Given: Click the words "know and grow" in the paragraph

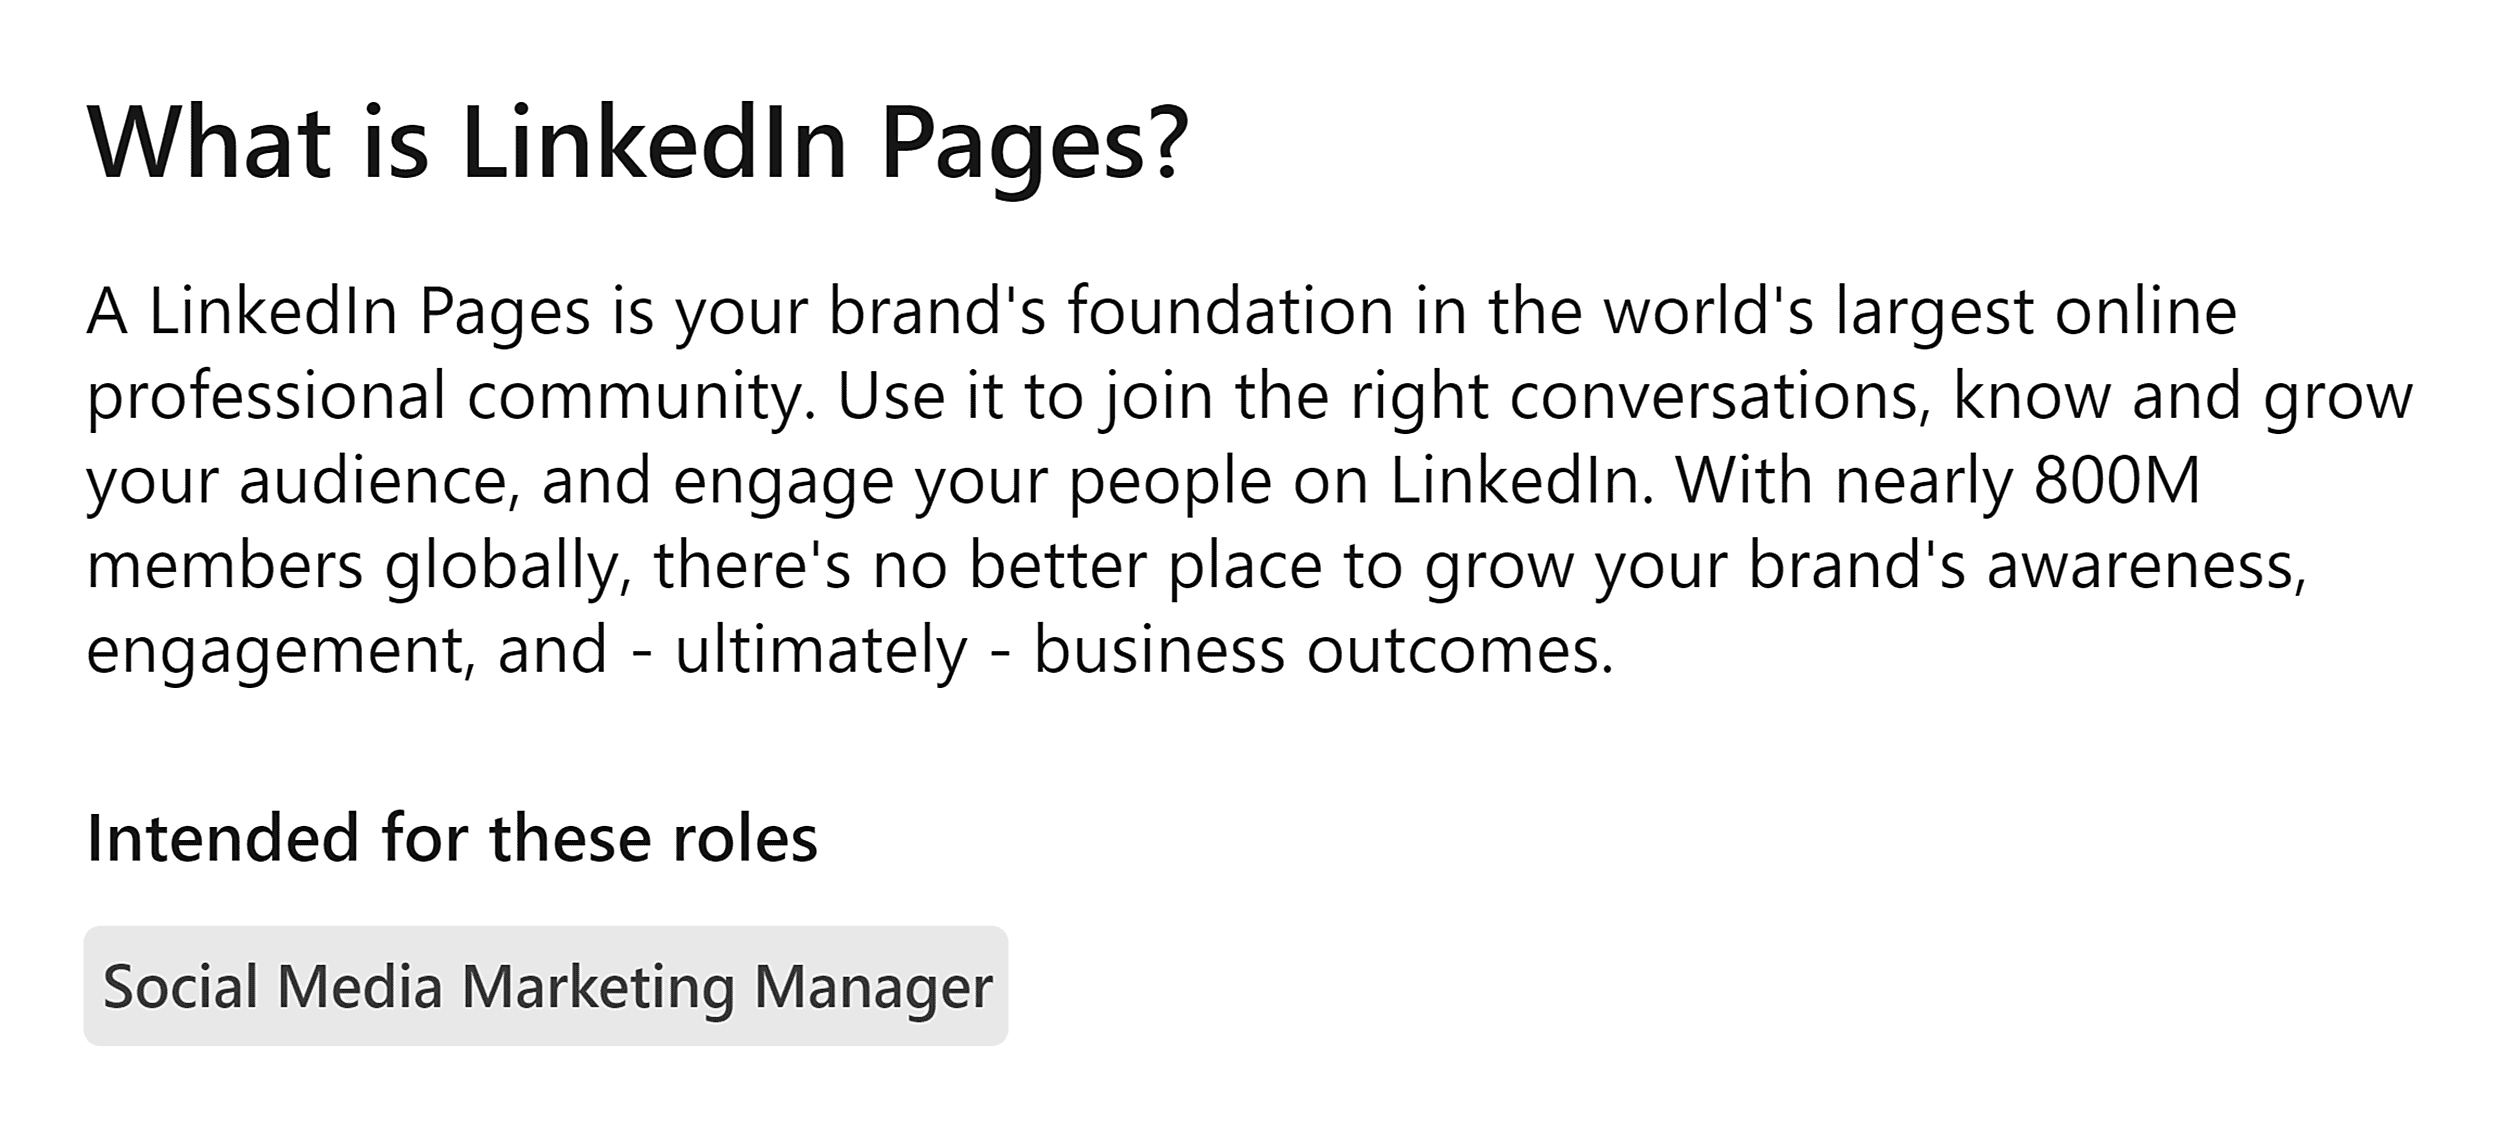Looking at the screenshot, I should (2183, 396).
